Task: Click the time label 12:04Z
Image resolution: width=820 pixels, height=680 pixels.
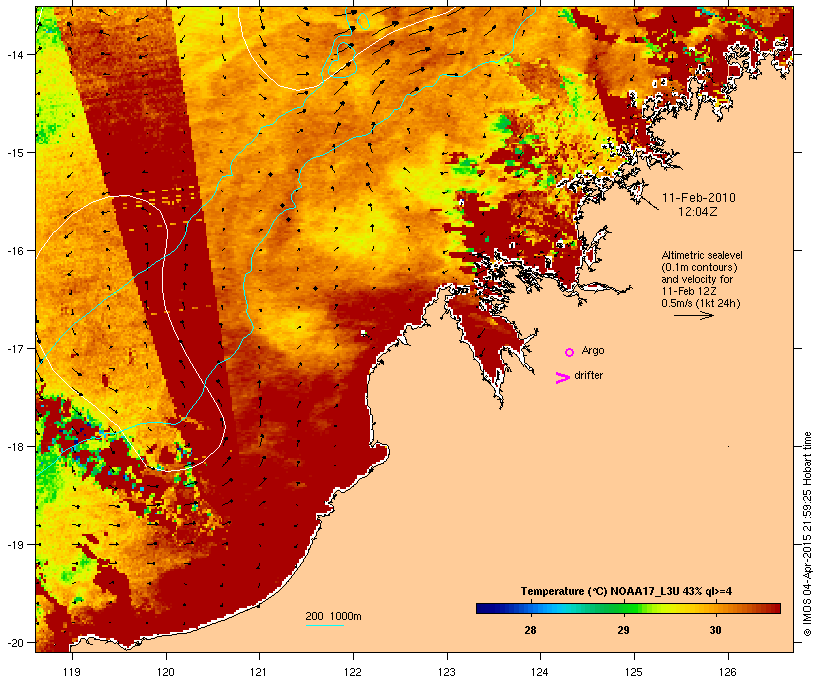Action: (698, 212)
